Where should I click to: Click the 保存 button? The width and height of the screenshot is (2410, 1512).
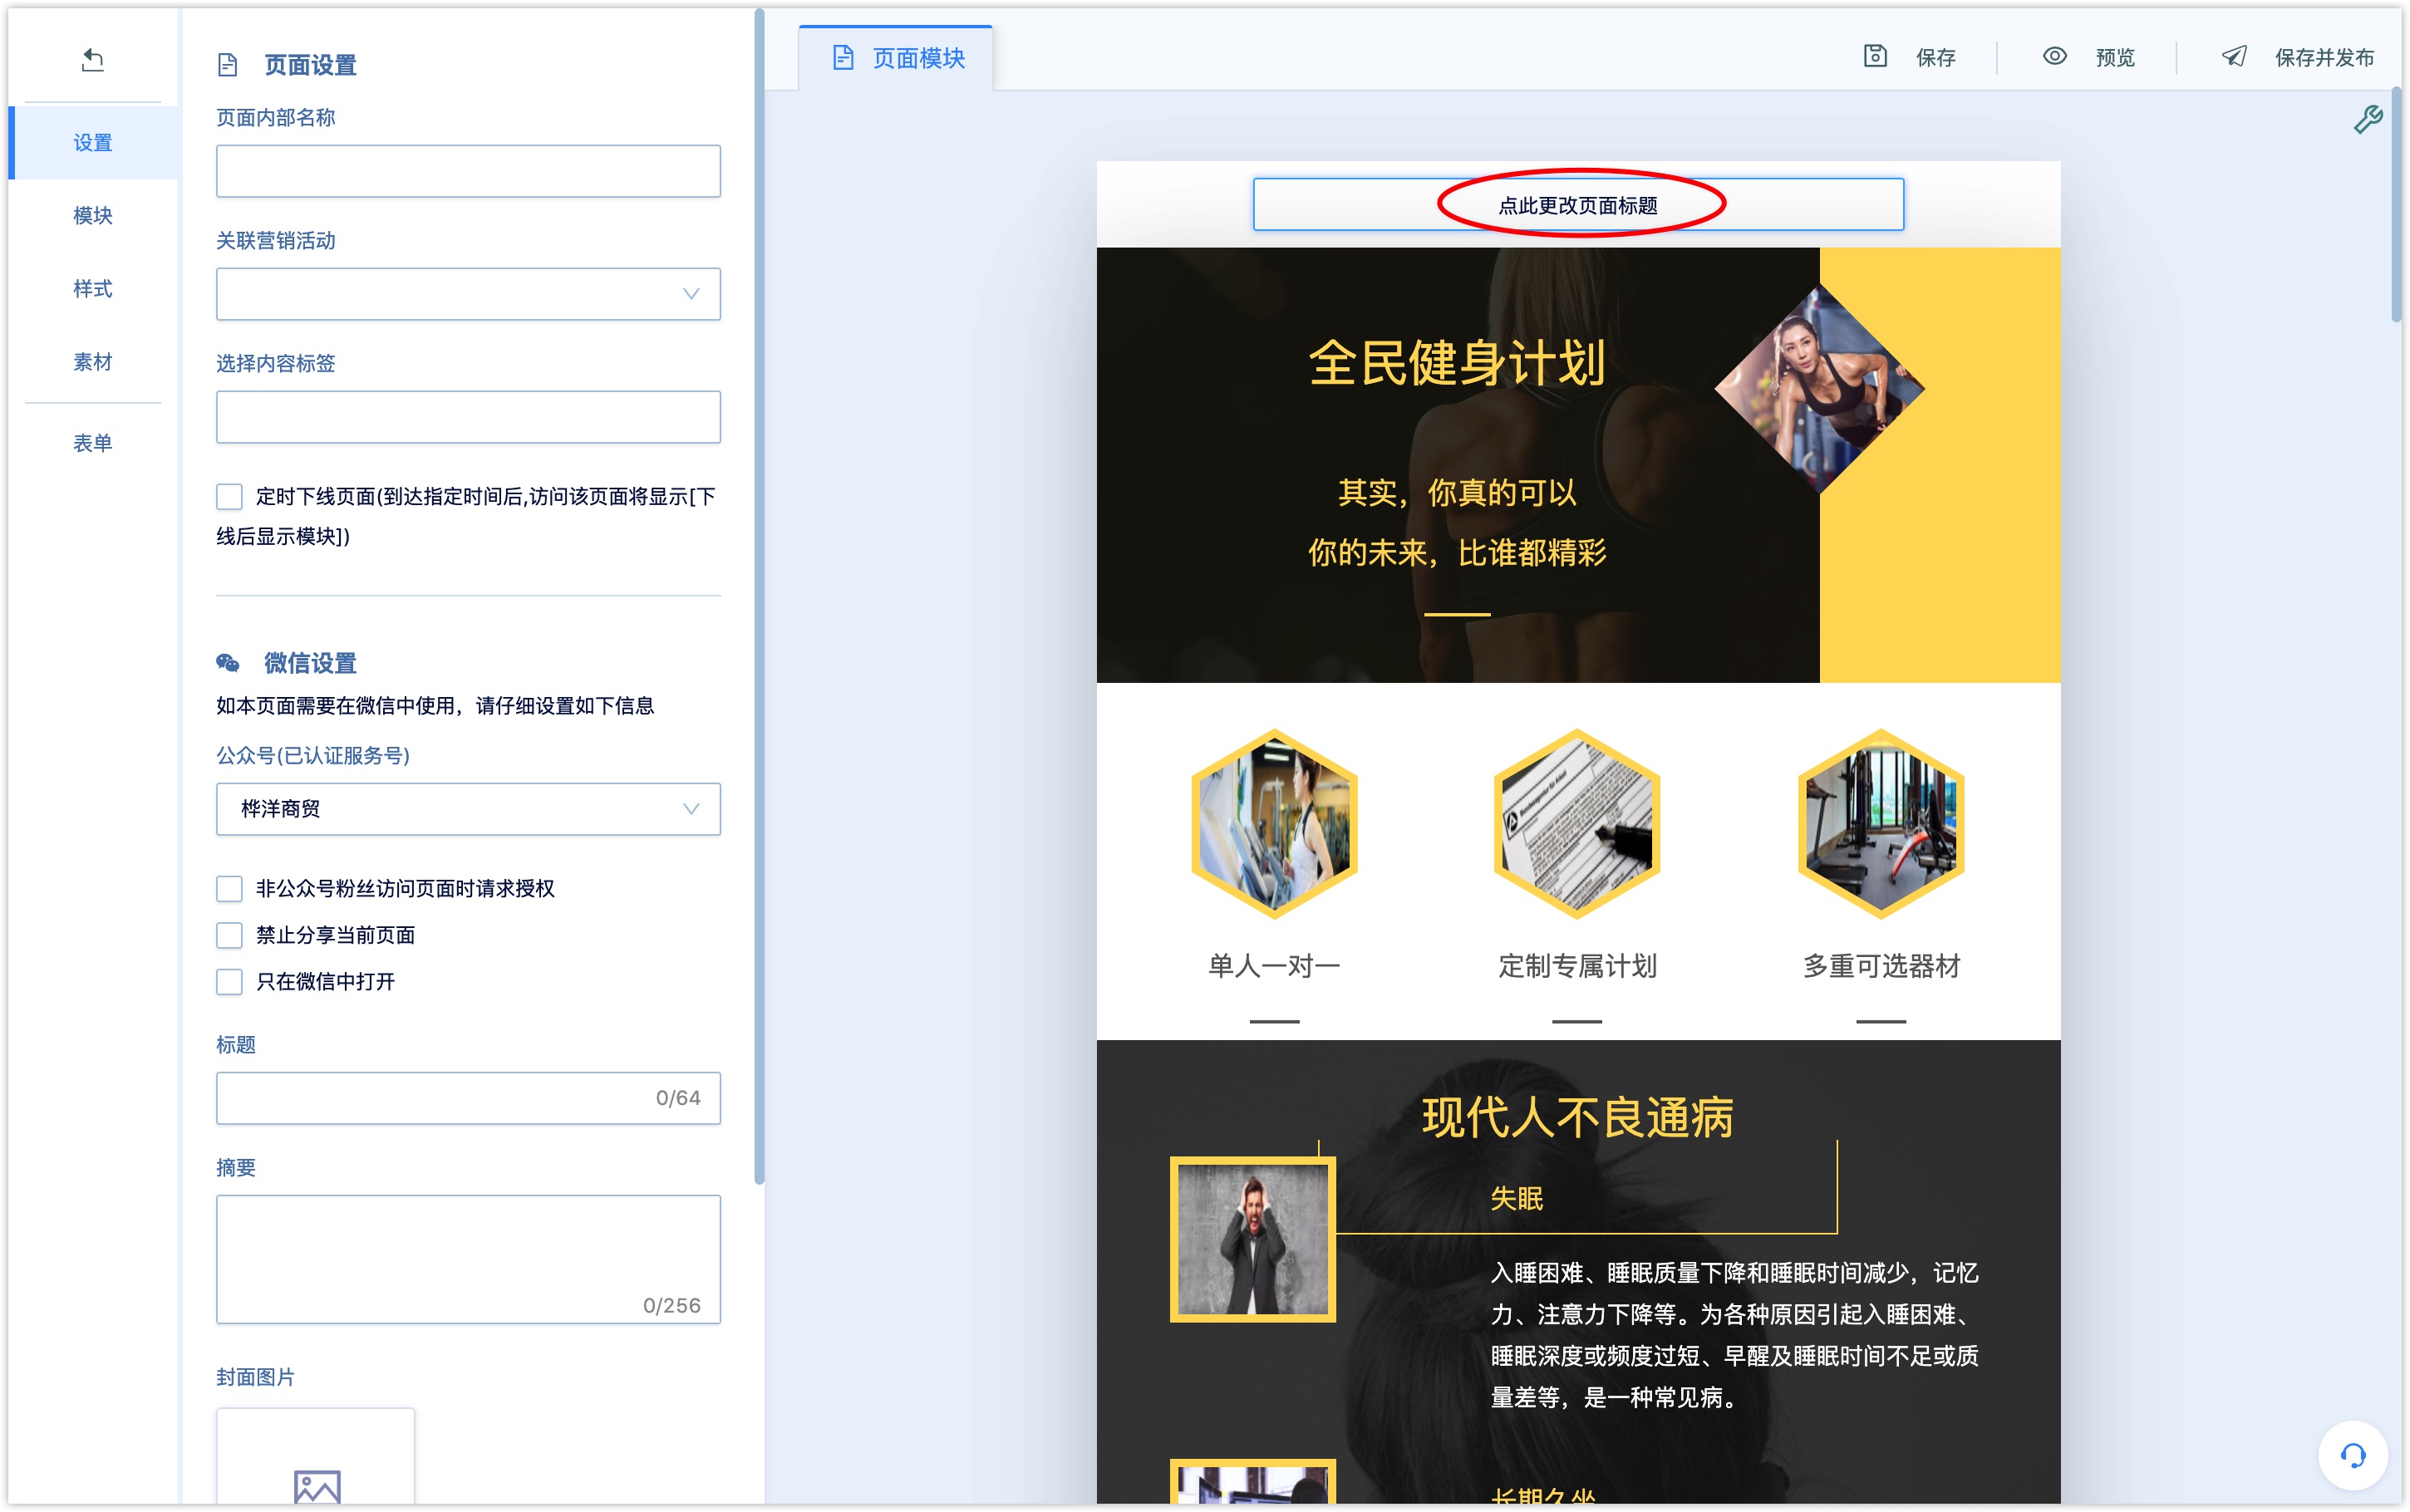1910,57
